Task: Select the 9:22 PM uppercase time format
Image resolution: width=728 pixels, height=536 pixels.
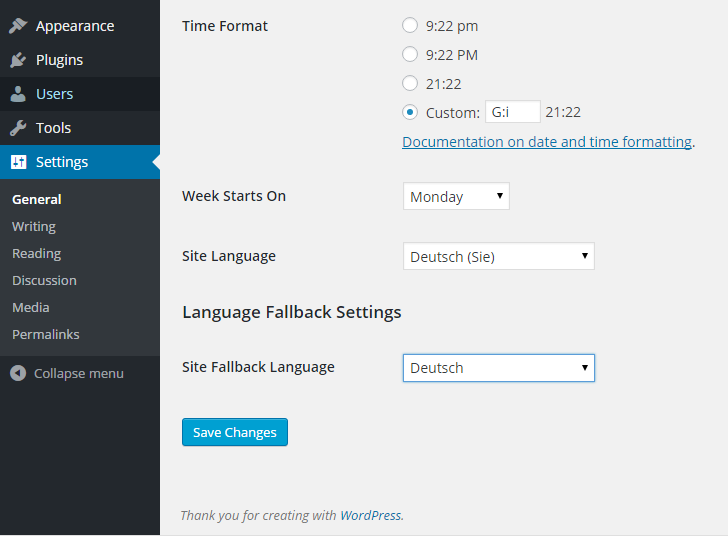Action: [x=410, y=54]
